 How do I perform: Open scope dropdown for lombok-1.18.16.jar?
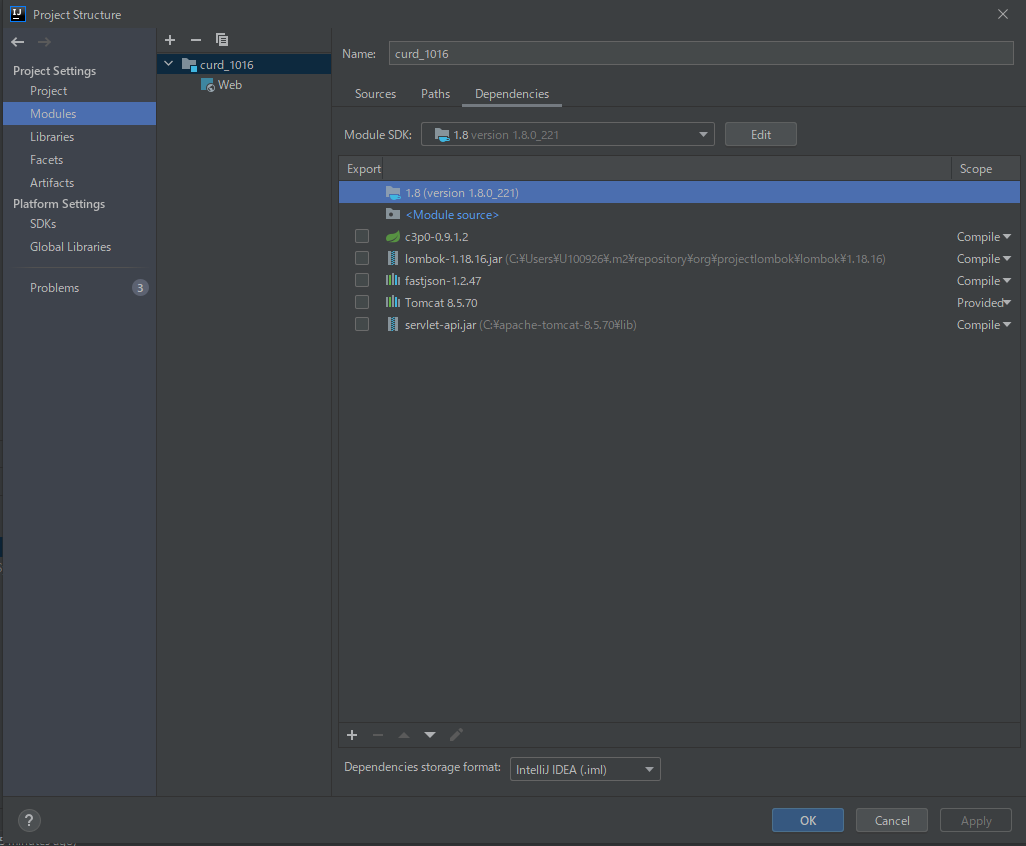click(983, 258)
